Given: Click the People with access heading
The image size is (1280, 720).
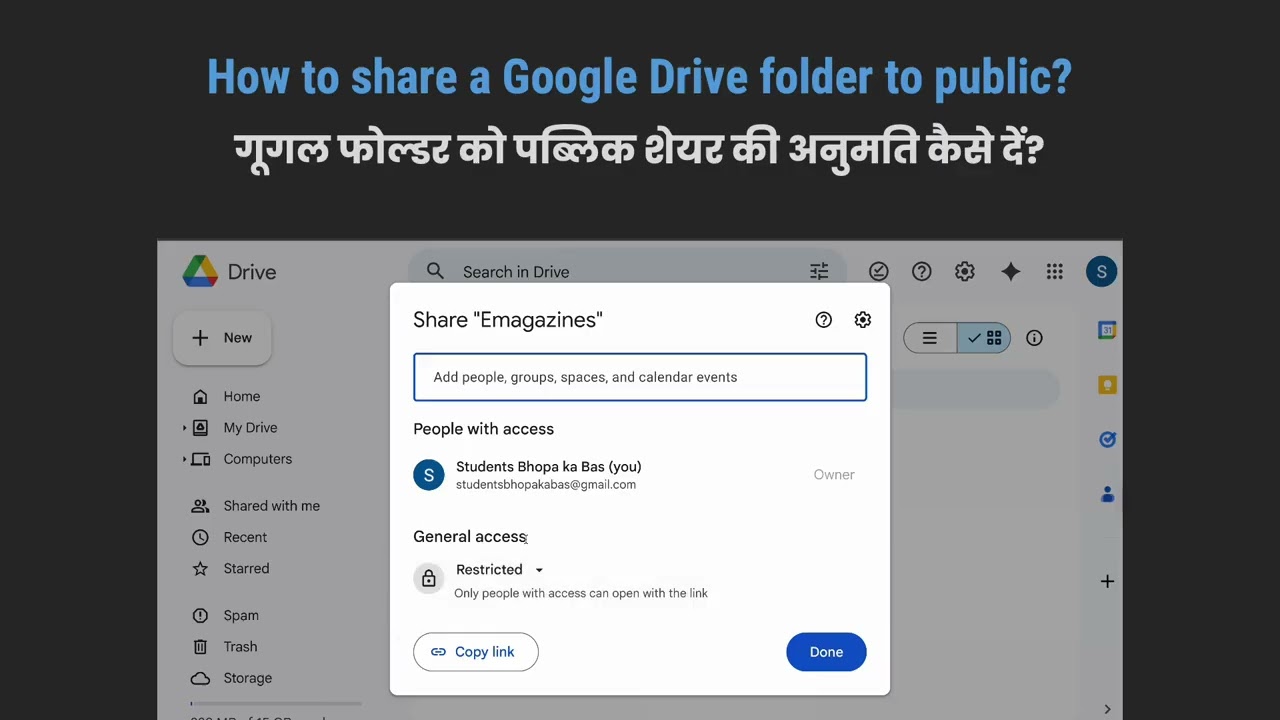Looking at the screenshot, I should pyautogui.click(x=483, y=429).
